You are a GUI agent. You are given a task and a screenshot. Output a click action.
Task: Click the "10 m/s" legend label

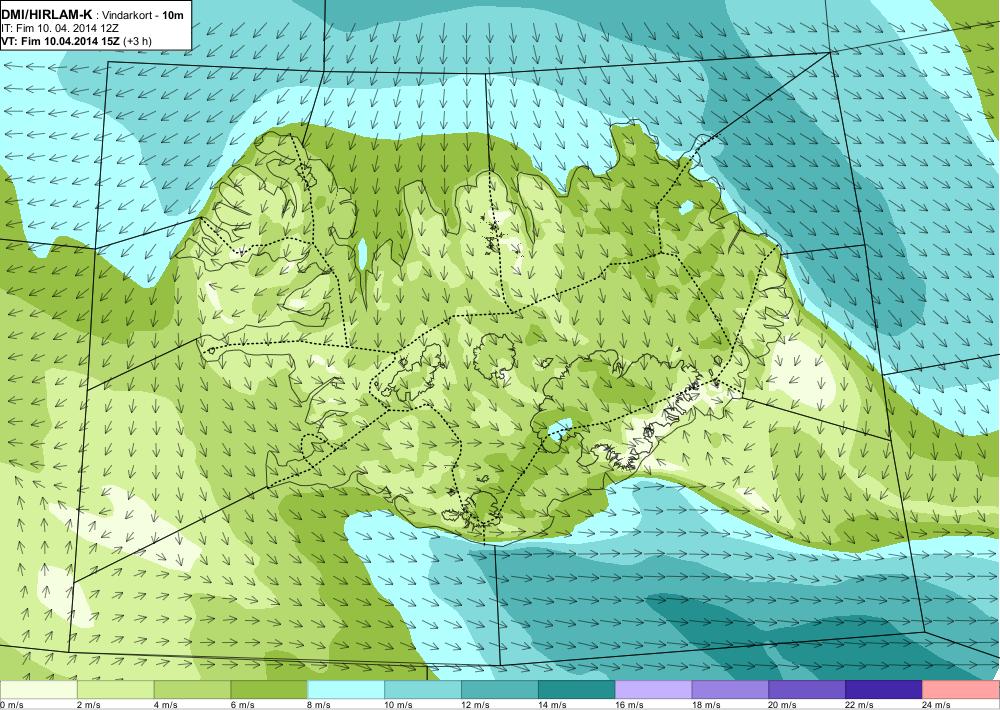[x=399, y=705]
